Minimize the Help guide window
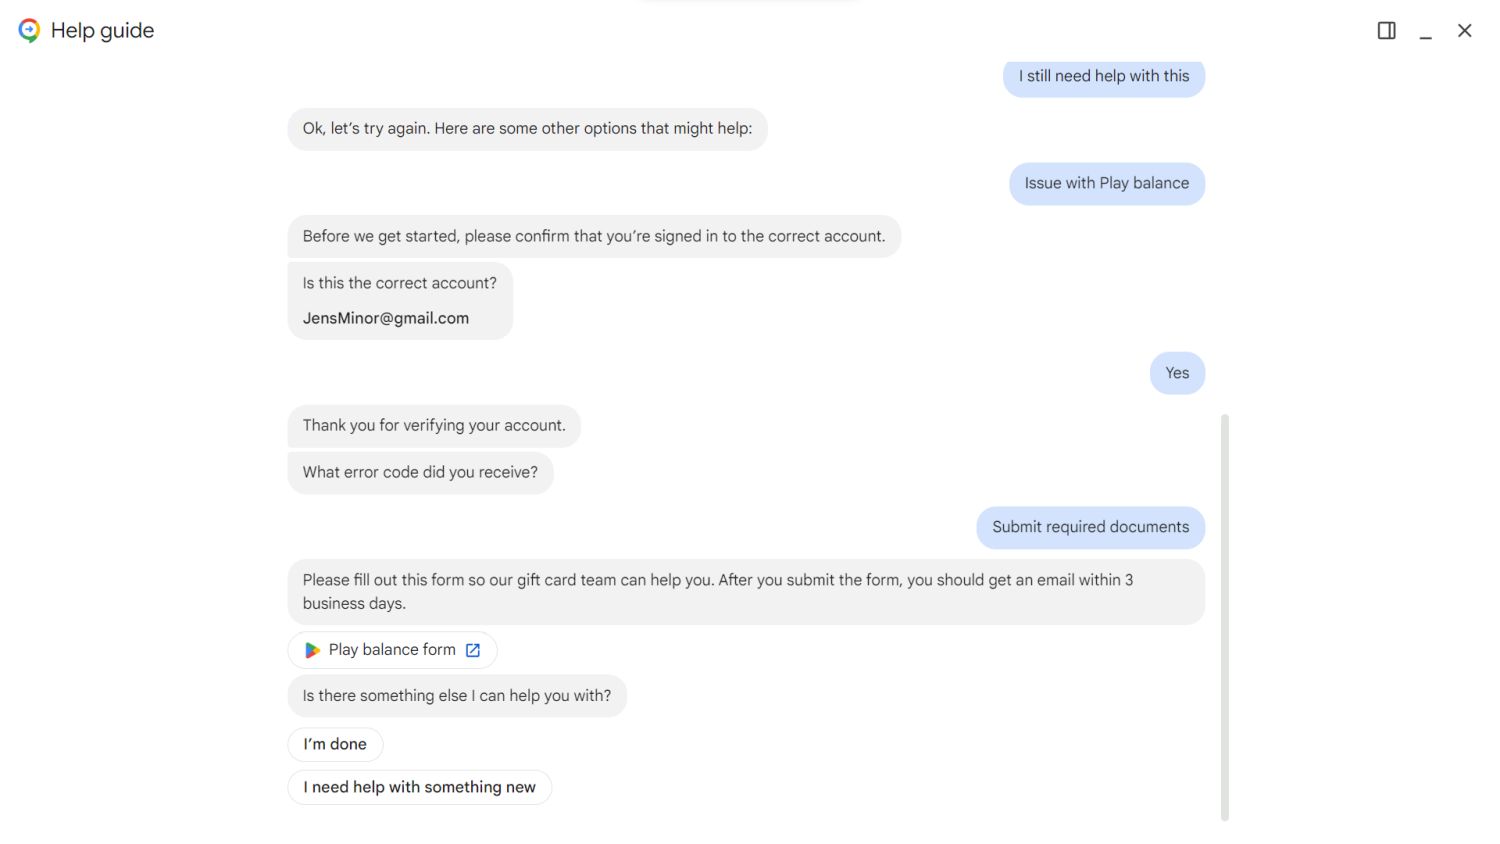 point(1425,33)
